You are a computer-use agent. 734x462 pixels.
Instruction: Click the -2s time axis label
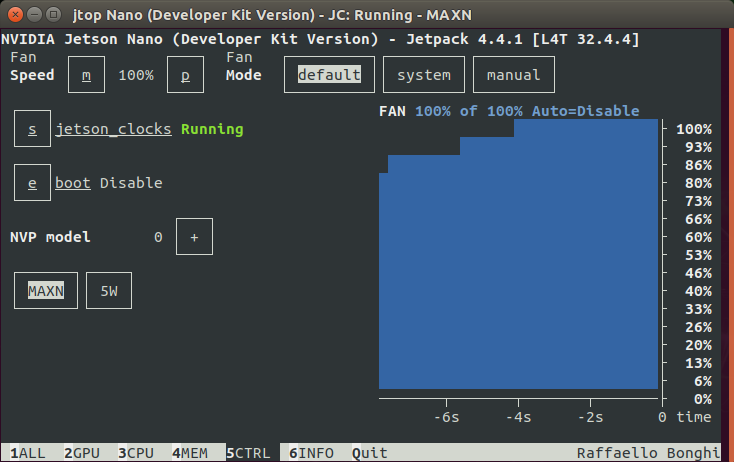(x=590, y=417)
